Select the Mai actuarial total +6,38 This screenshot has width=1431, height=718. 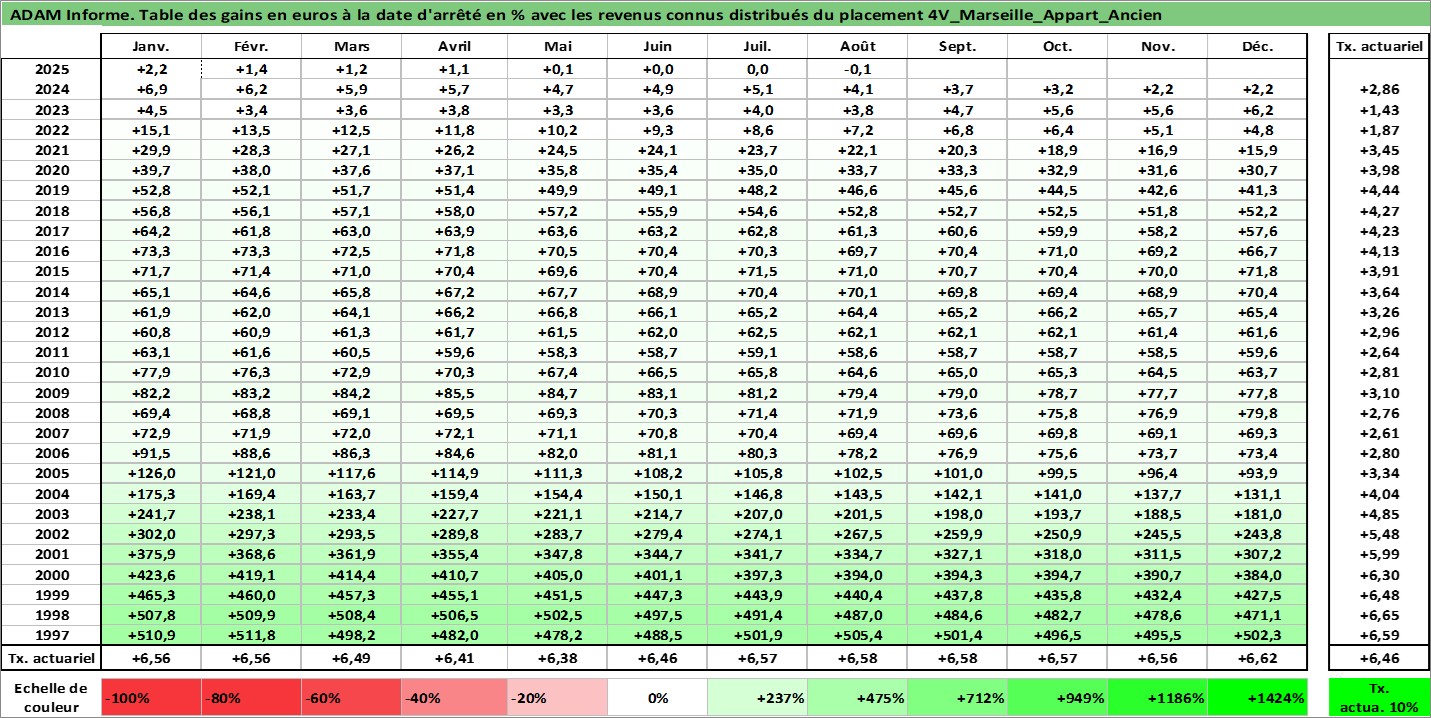pyautogui.click(x=557, y=658)
